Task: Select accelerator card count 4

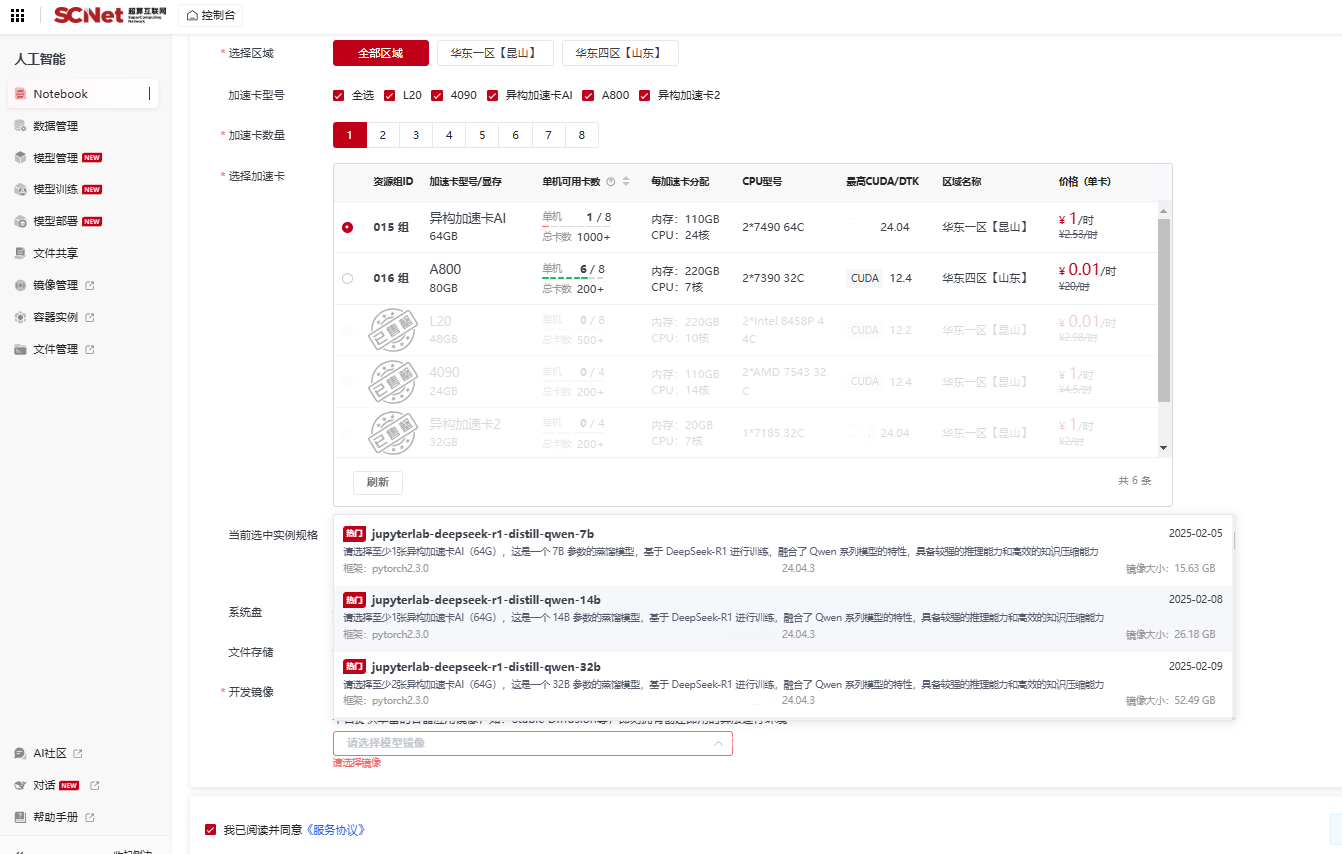Action: click(x=449, y=135)
